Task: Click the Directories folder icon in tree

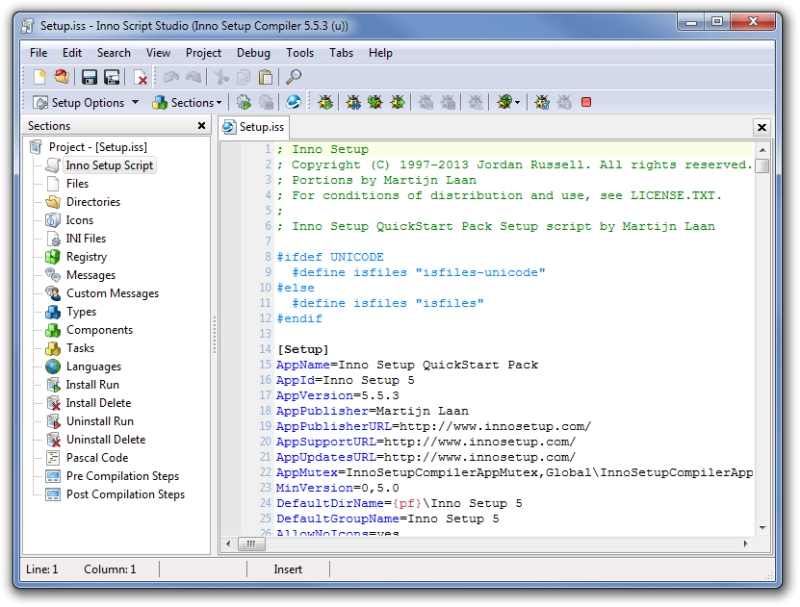Action: pyautogui.click(x=53, y=201)
